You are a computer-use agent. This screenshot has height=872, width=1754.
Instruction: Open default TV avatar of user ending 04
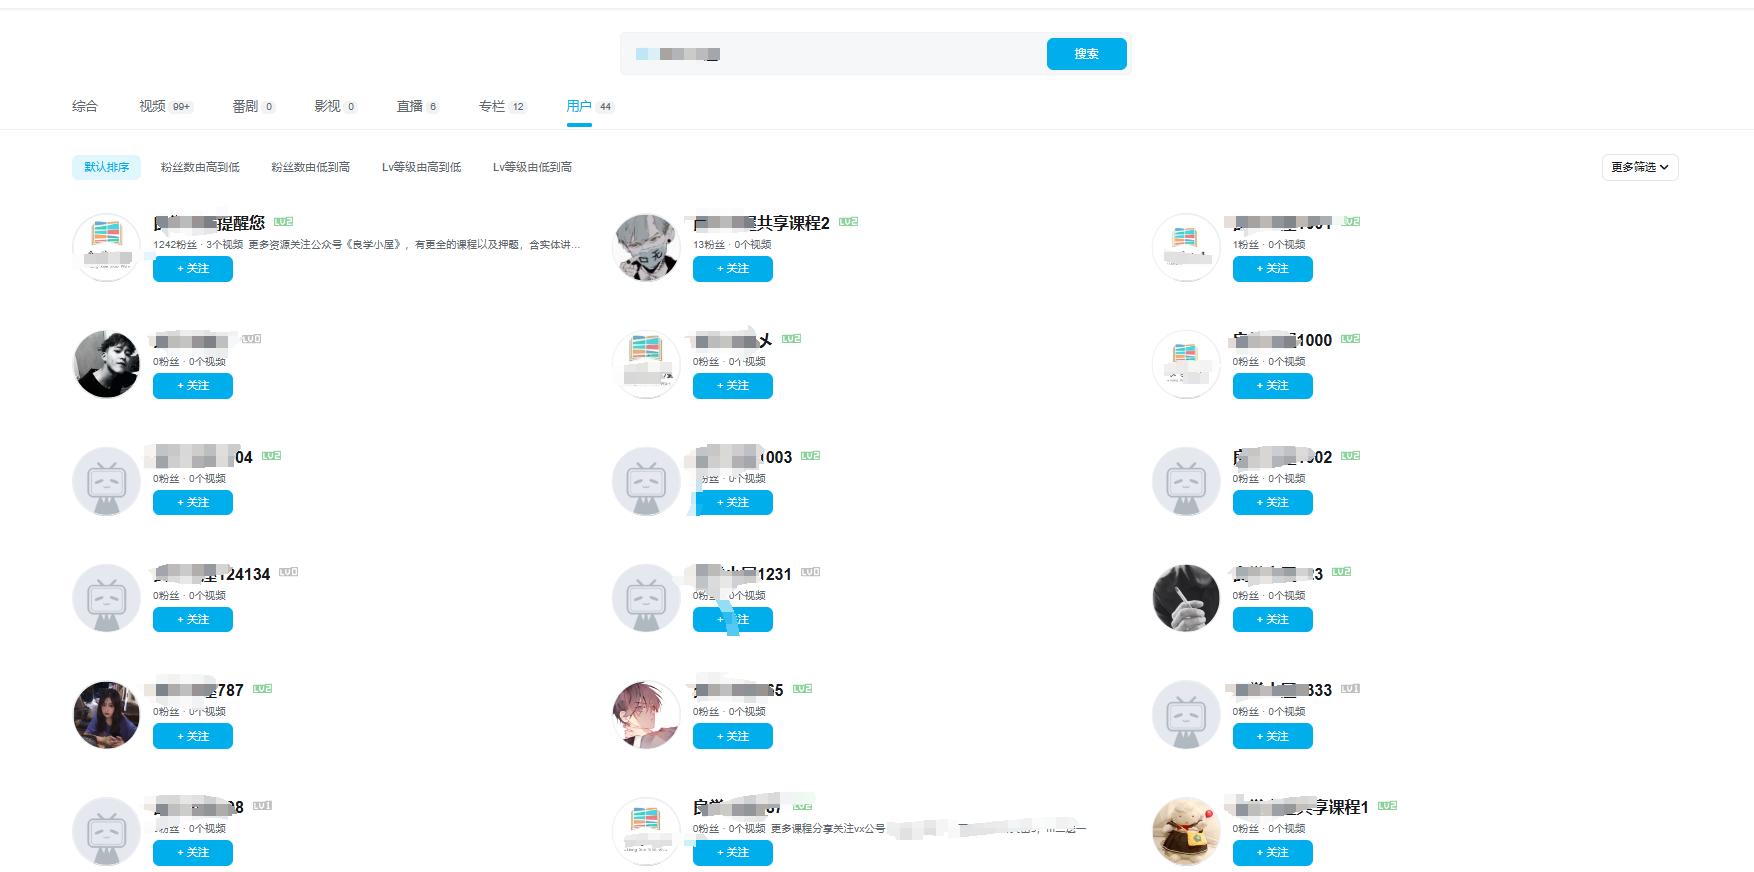click(x=106, y=481)
